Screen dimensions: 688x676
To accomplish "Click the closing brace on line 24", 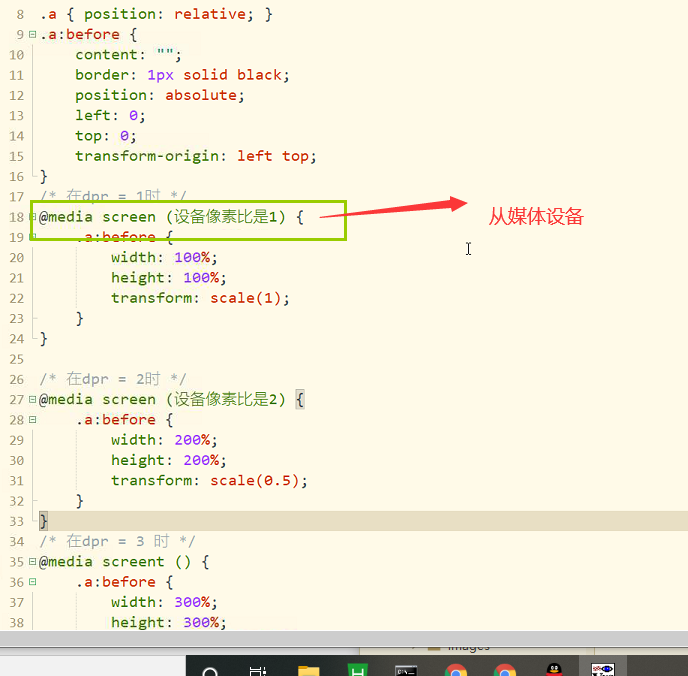I will point(43,339).
